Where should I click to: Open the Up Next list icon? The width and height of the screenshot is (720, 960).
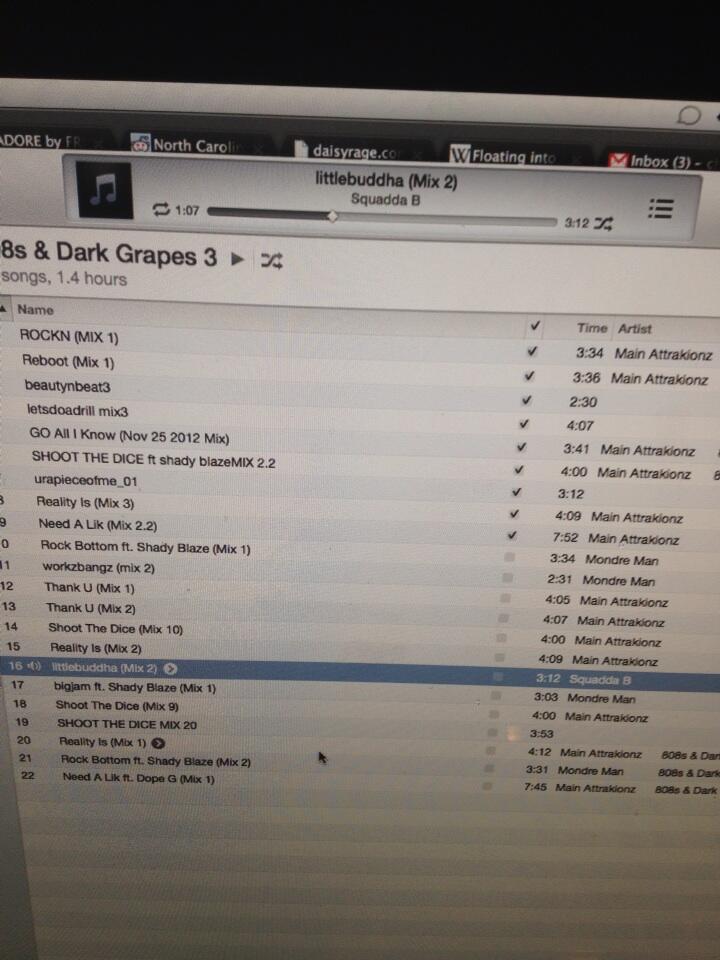[x=661, y=209]
